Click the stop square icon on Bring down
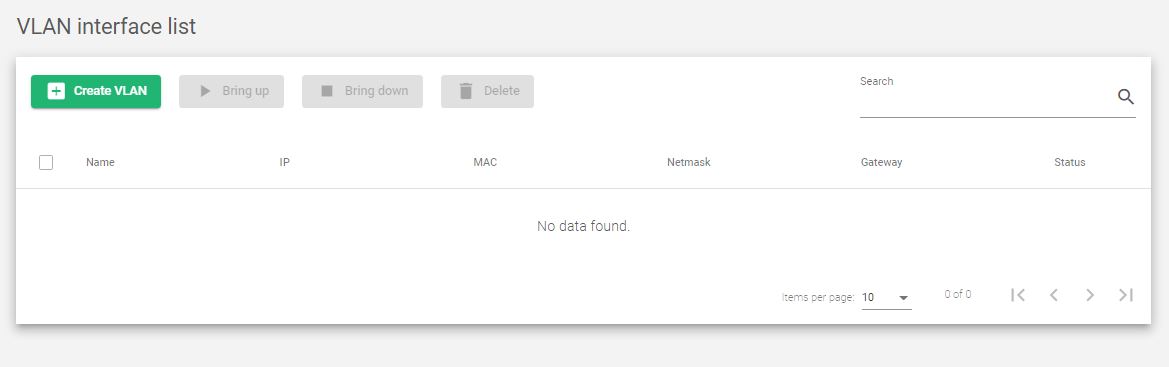This screenshot has height=367, width=1169. click(x=327, y=91)
